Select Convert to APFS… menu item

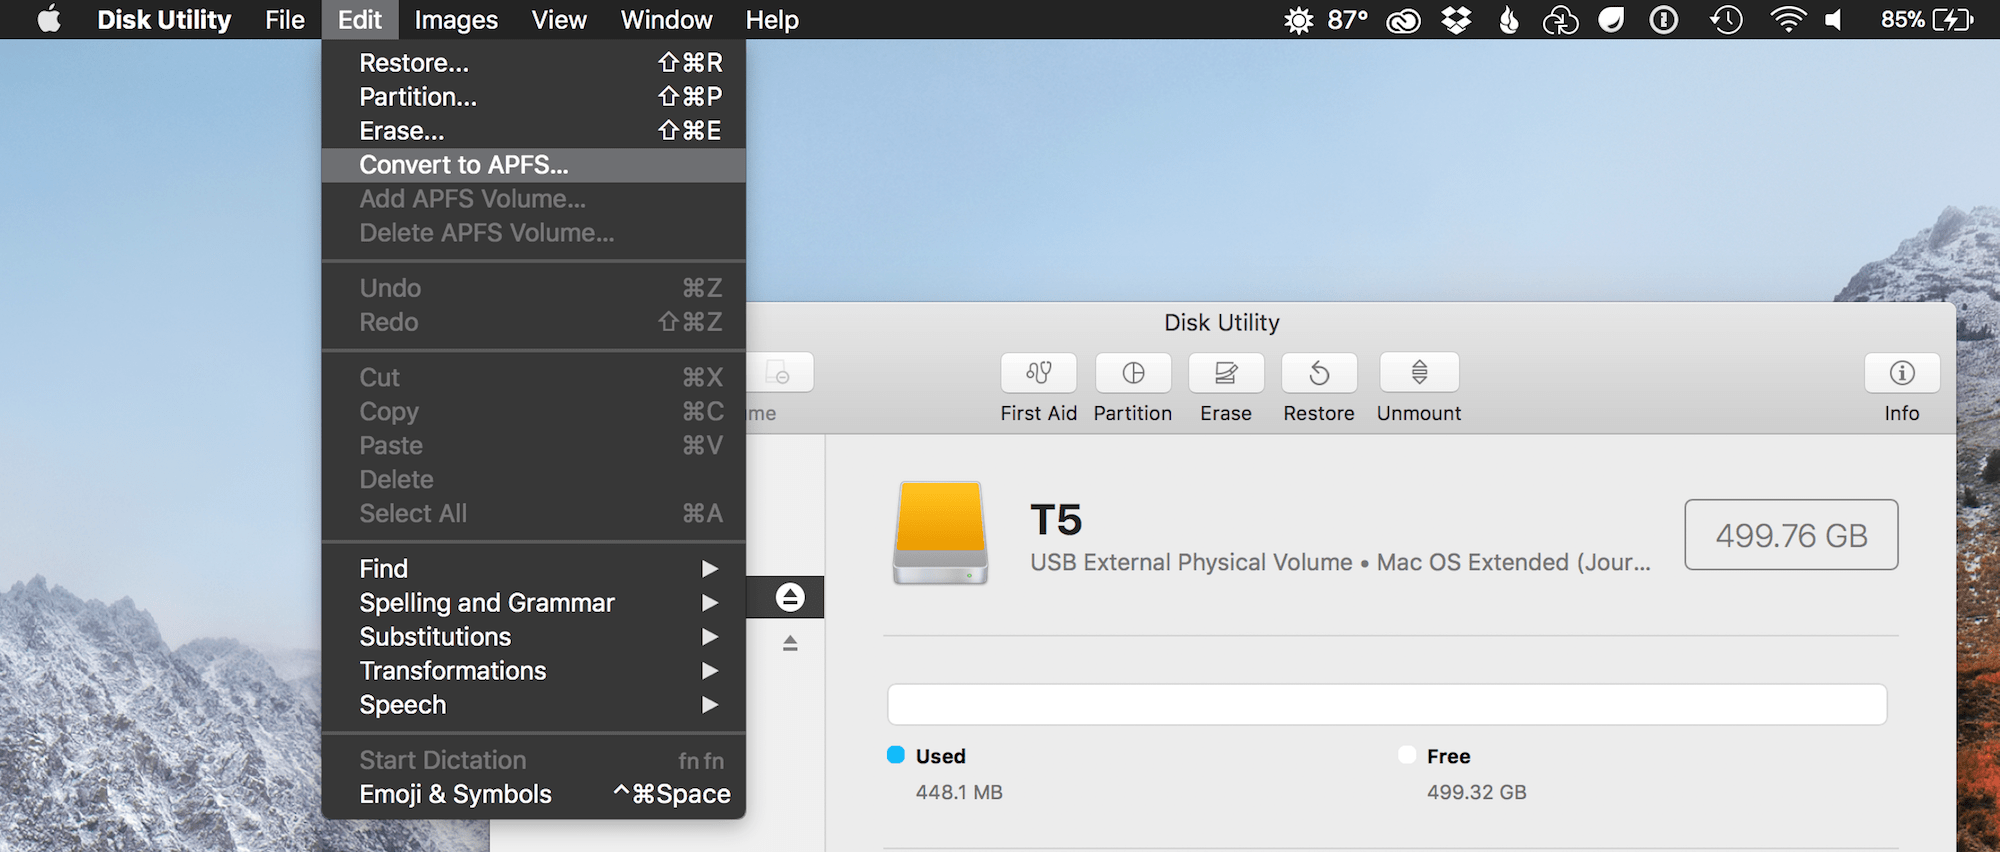[534, 165]
